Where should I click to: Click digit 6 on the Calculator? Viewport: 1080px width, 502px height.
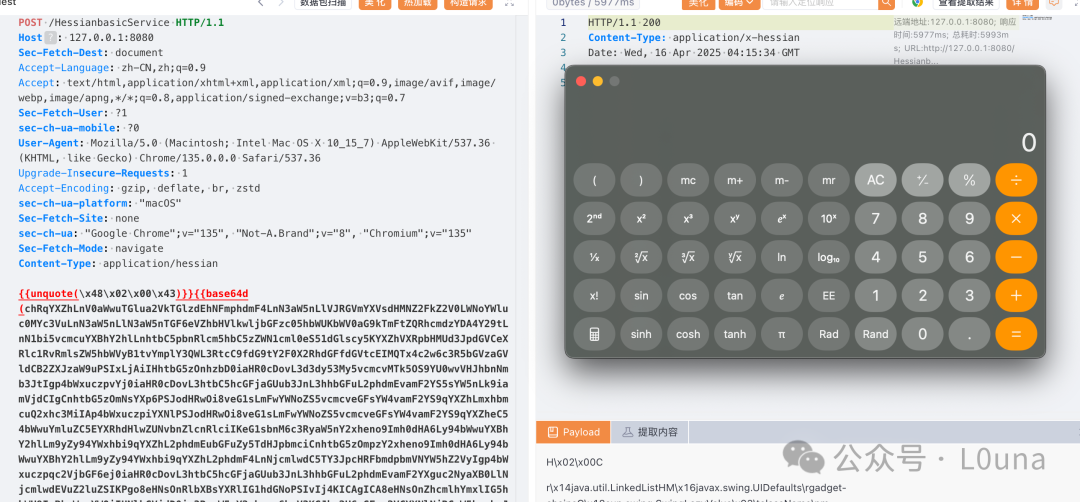click(969, 257)
